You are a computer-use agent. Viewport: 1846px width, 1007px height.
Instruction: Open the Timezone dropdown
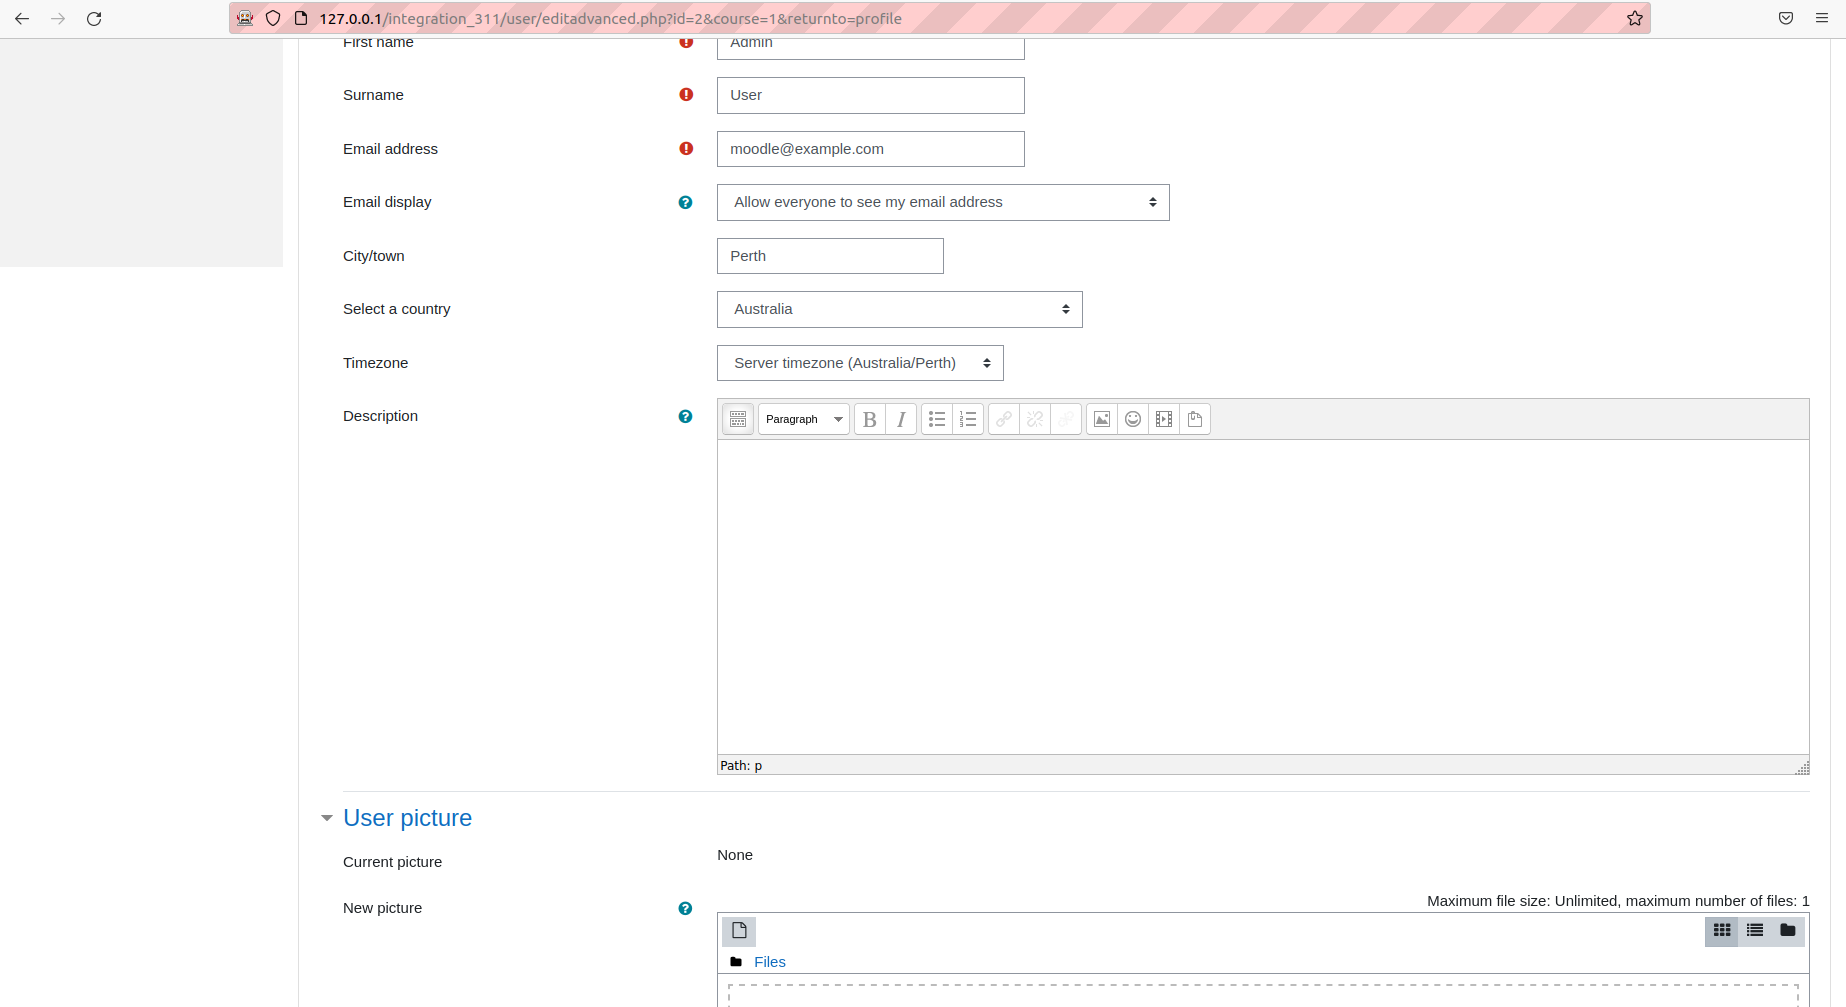point(860,363)
